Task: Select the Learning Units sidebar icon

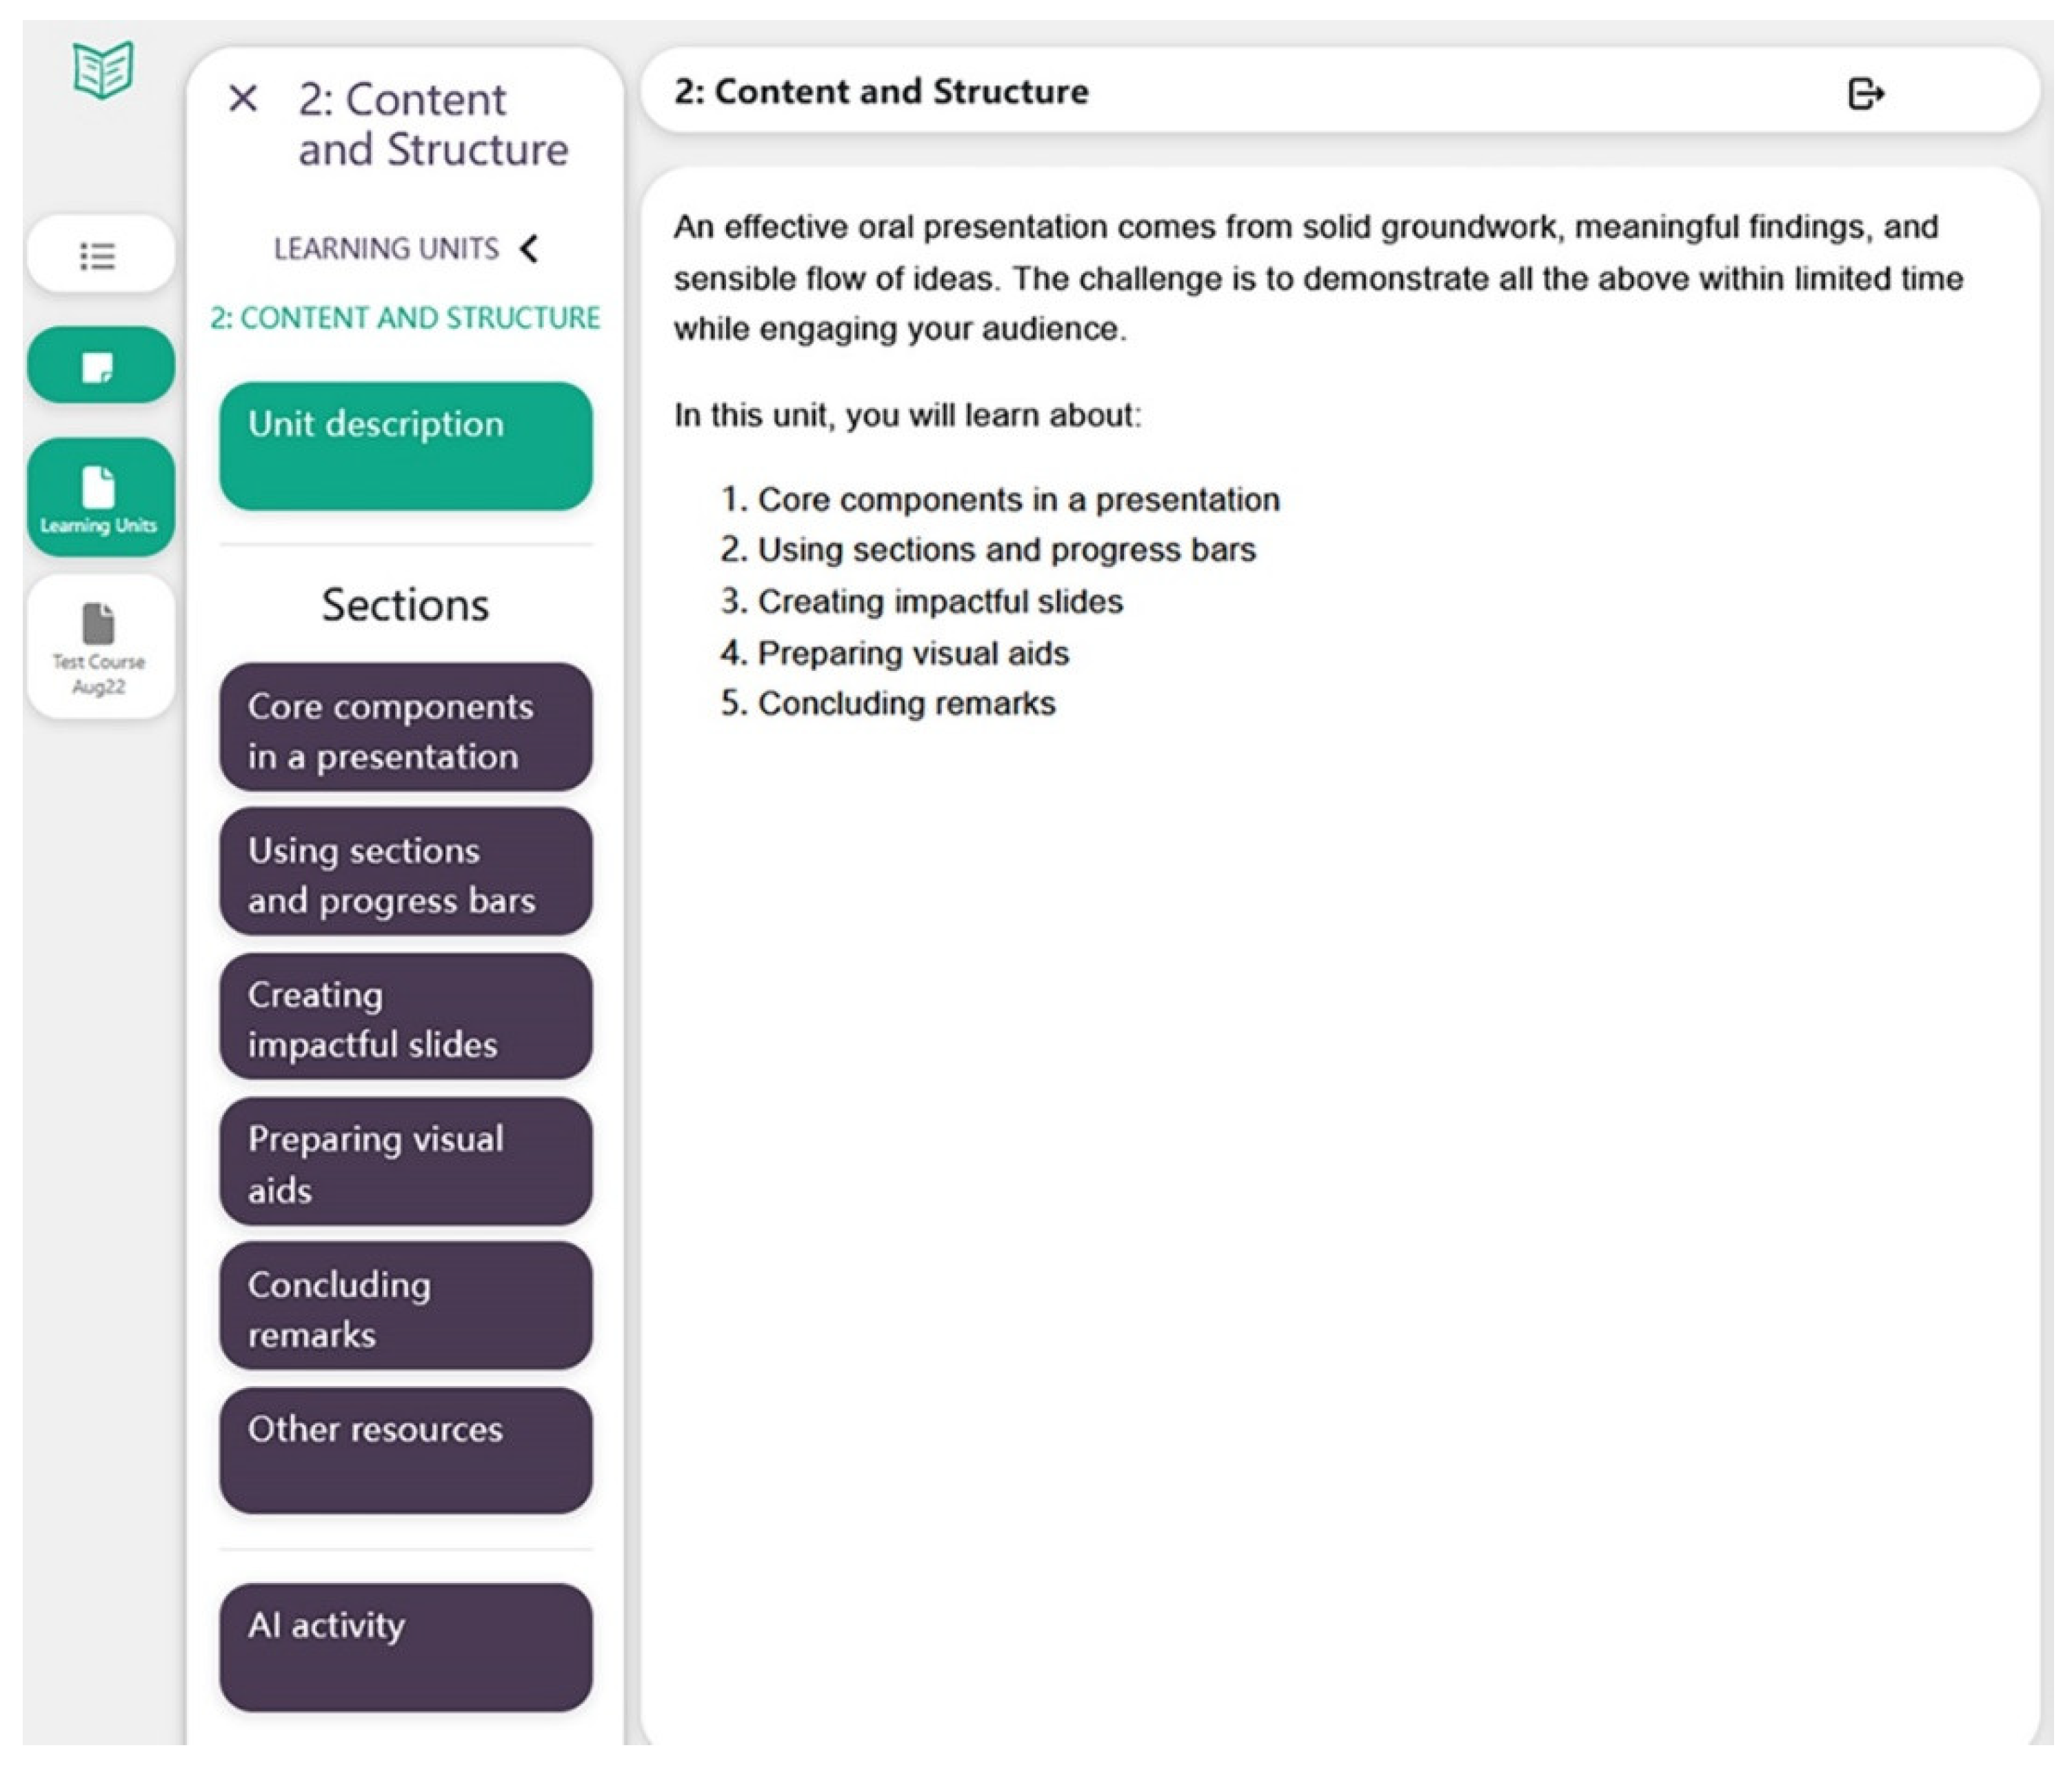Action: point(99,498)
